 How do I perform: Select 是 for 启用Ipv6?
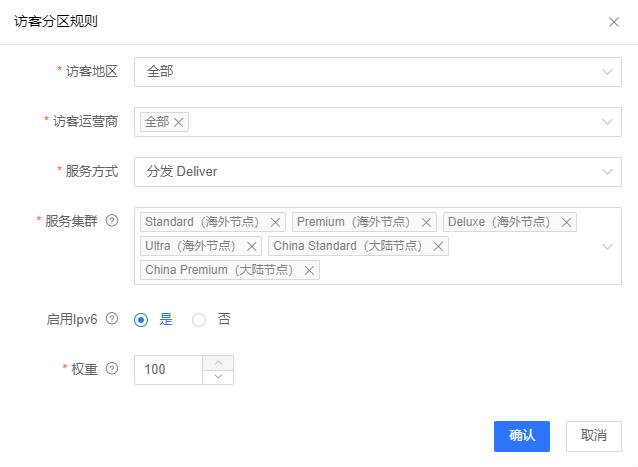pos(141,320)
